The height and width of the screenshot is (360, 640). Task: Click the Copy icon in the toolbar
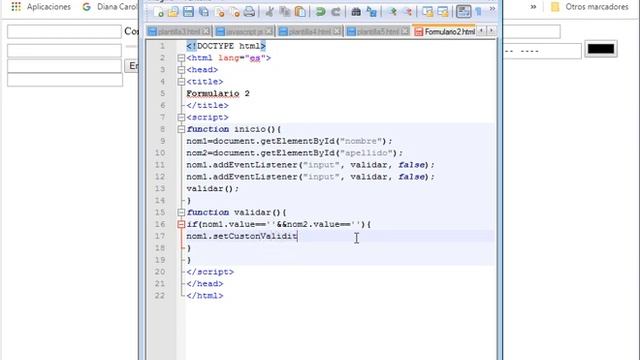[x=284, y=11]
